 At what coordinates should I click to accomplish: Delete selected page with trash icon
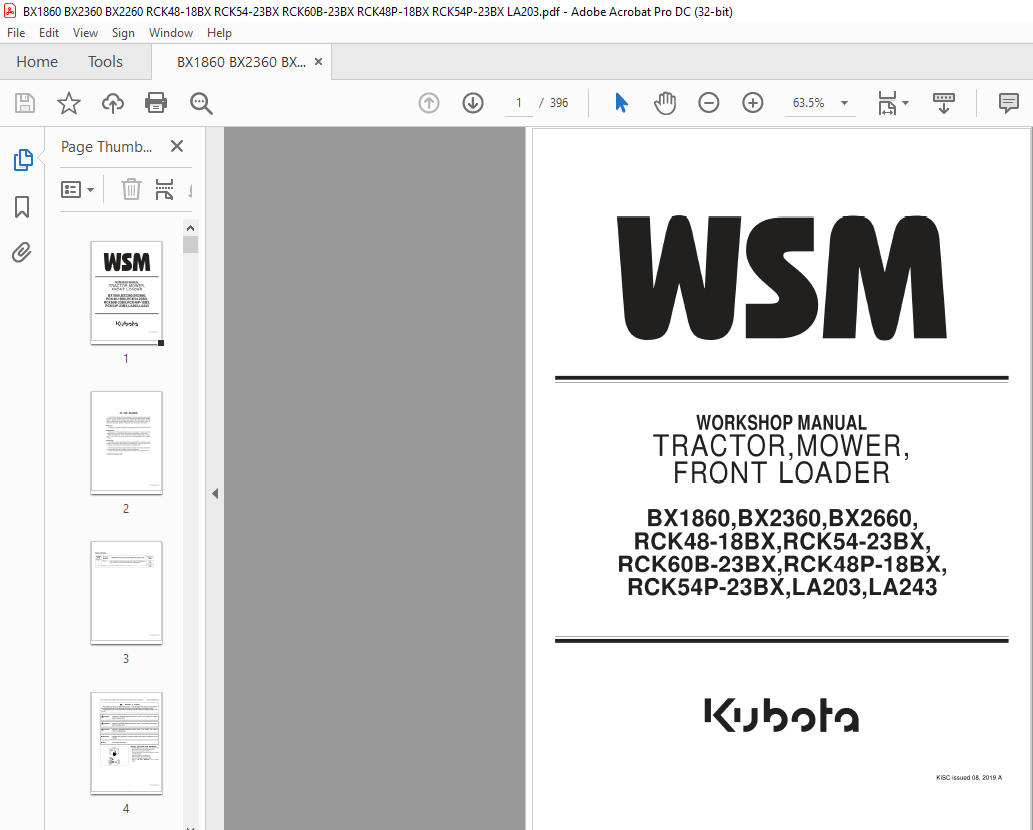click(x=131, y=190)
